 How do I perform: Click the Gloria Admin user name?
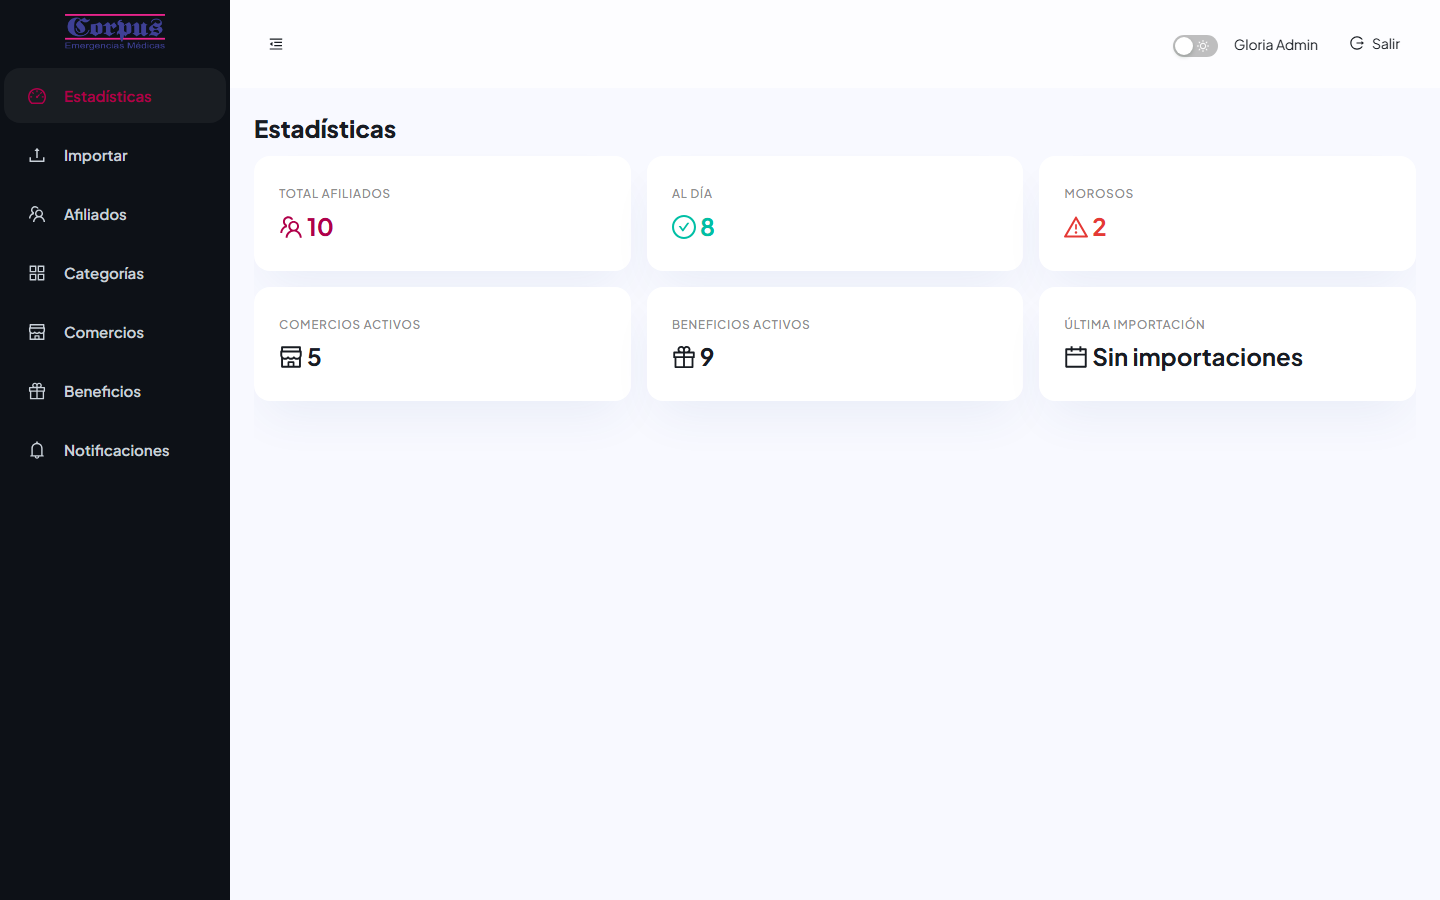pos(1276,45)
